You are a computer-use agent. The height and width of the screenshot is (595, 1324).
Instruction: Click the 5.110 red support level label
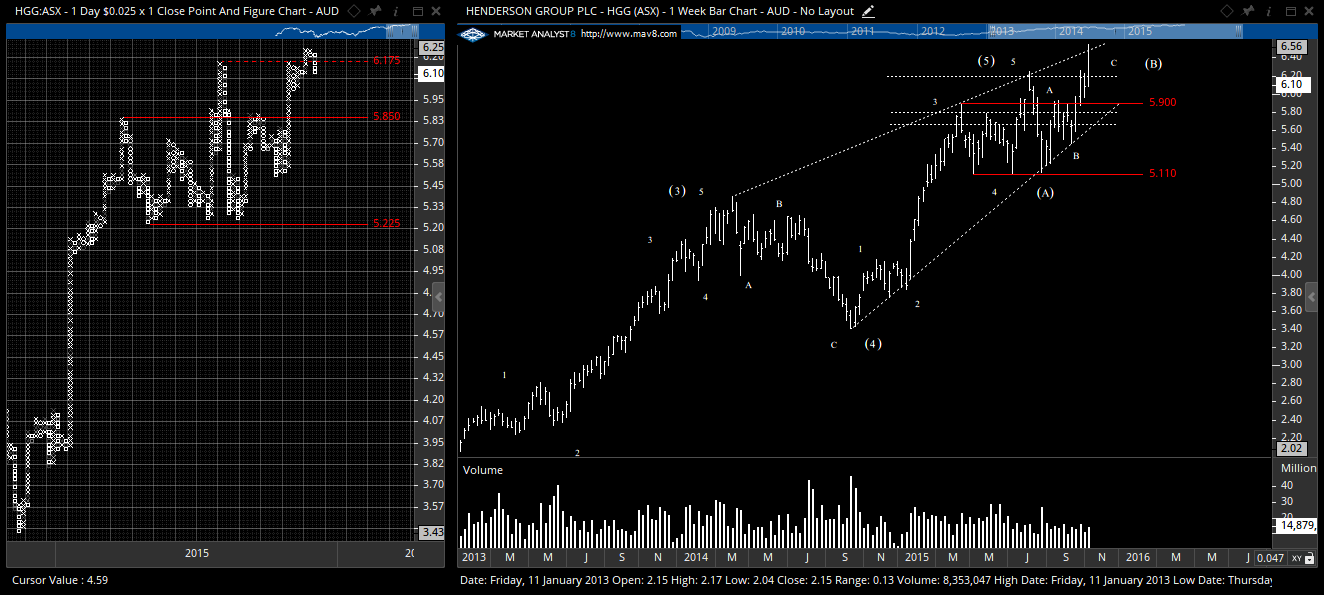1162,174
